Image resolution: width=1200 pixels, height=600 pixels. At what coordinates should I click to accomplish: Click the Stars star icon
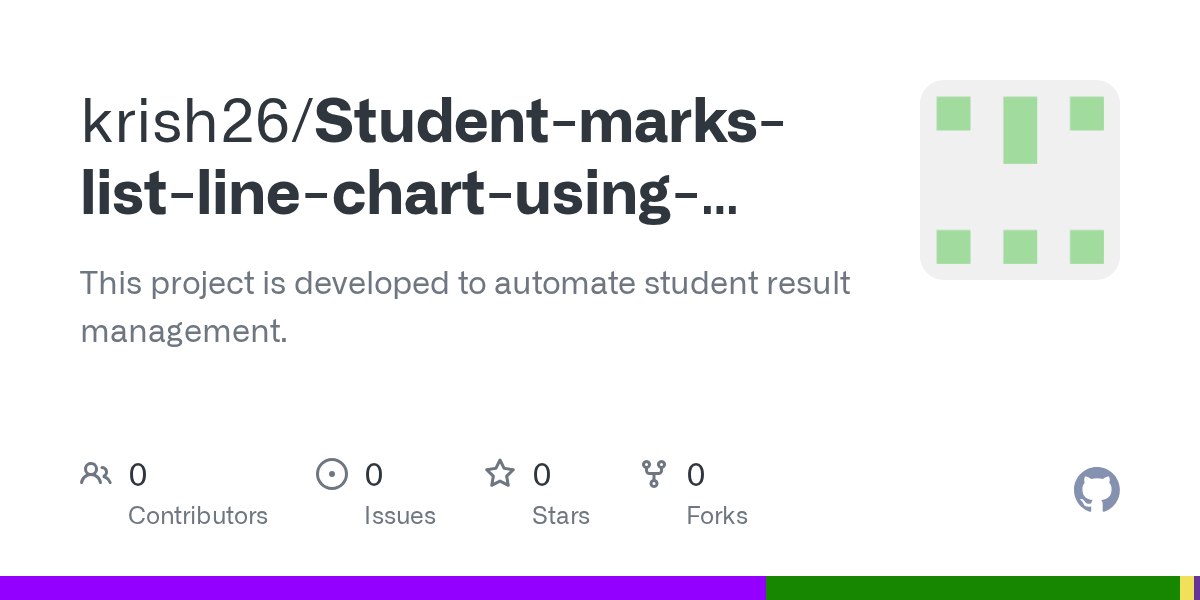point(500,473)
